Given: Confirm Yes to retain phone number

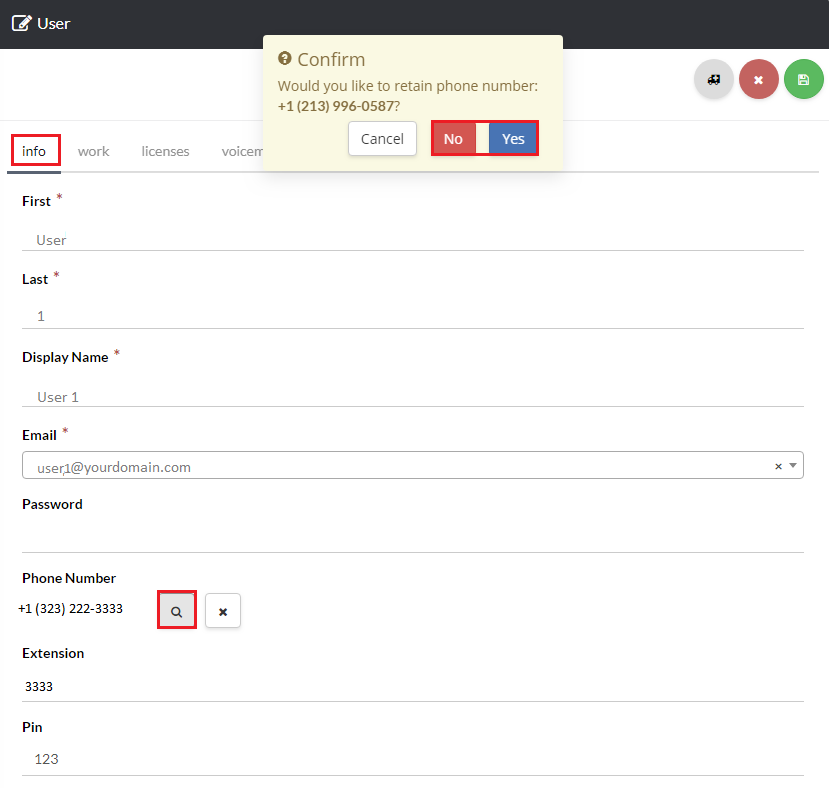Looking at the screenshot, I should 513,139.
